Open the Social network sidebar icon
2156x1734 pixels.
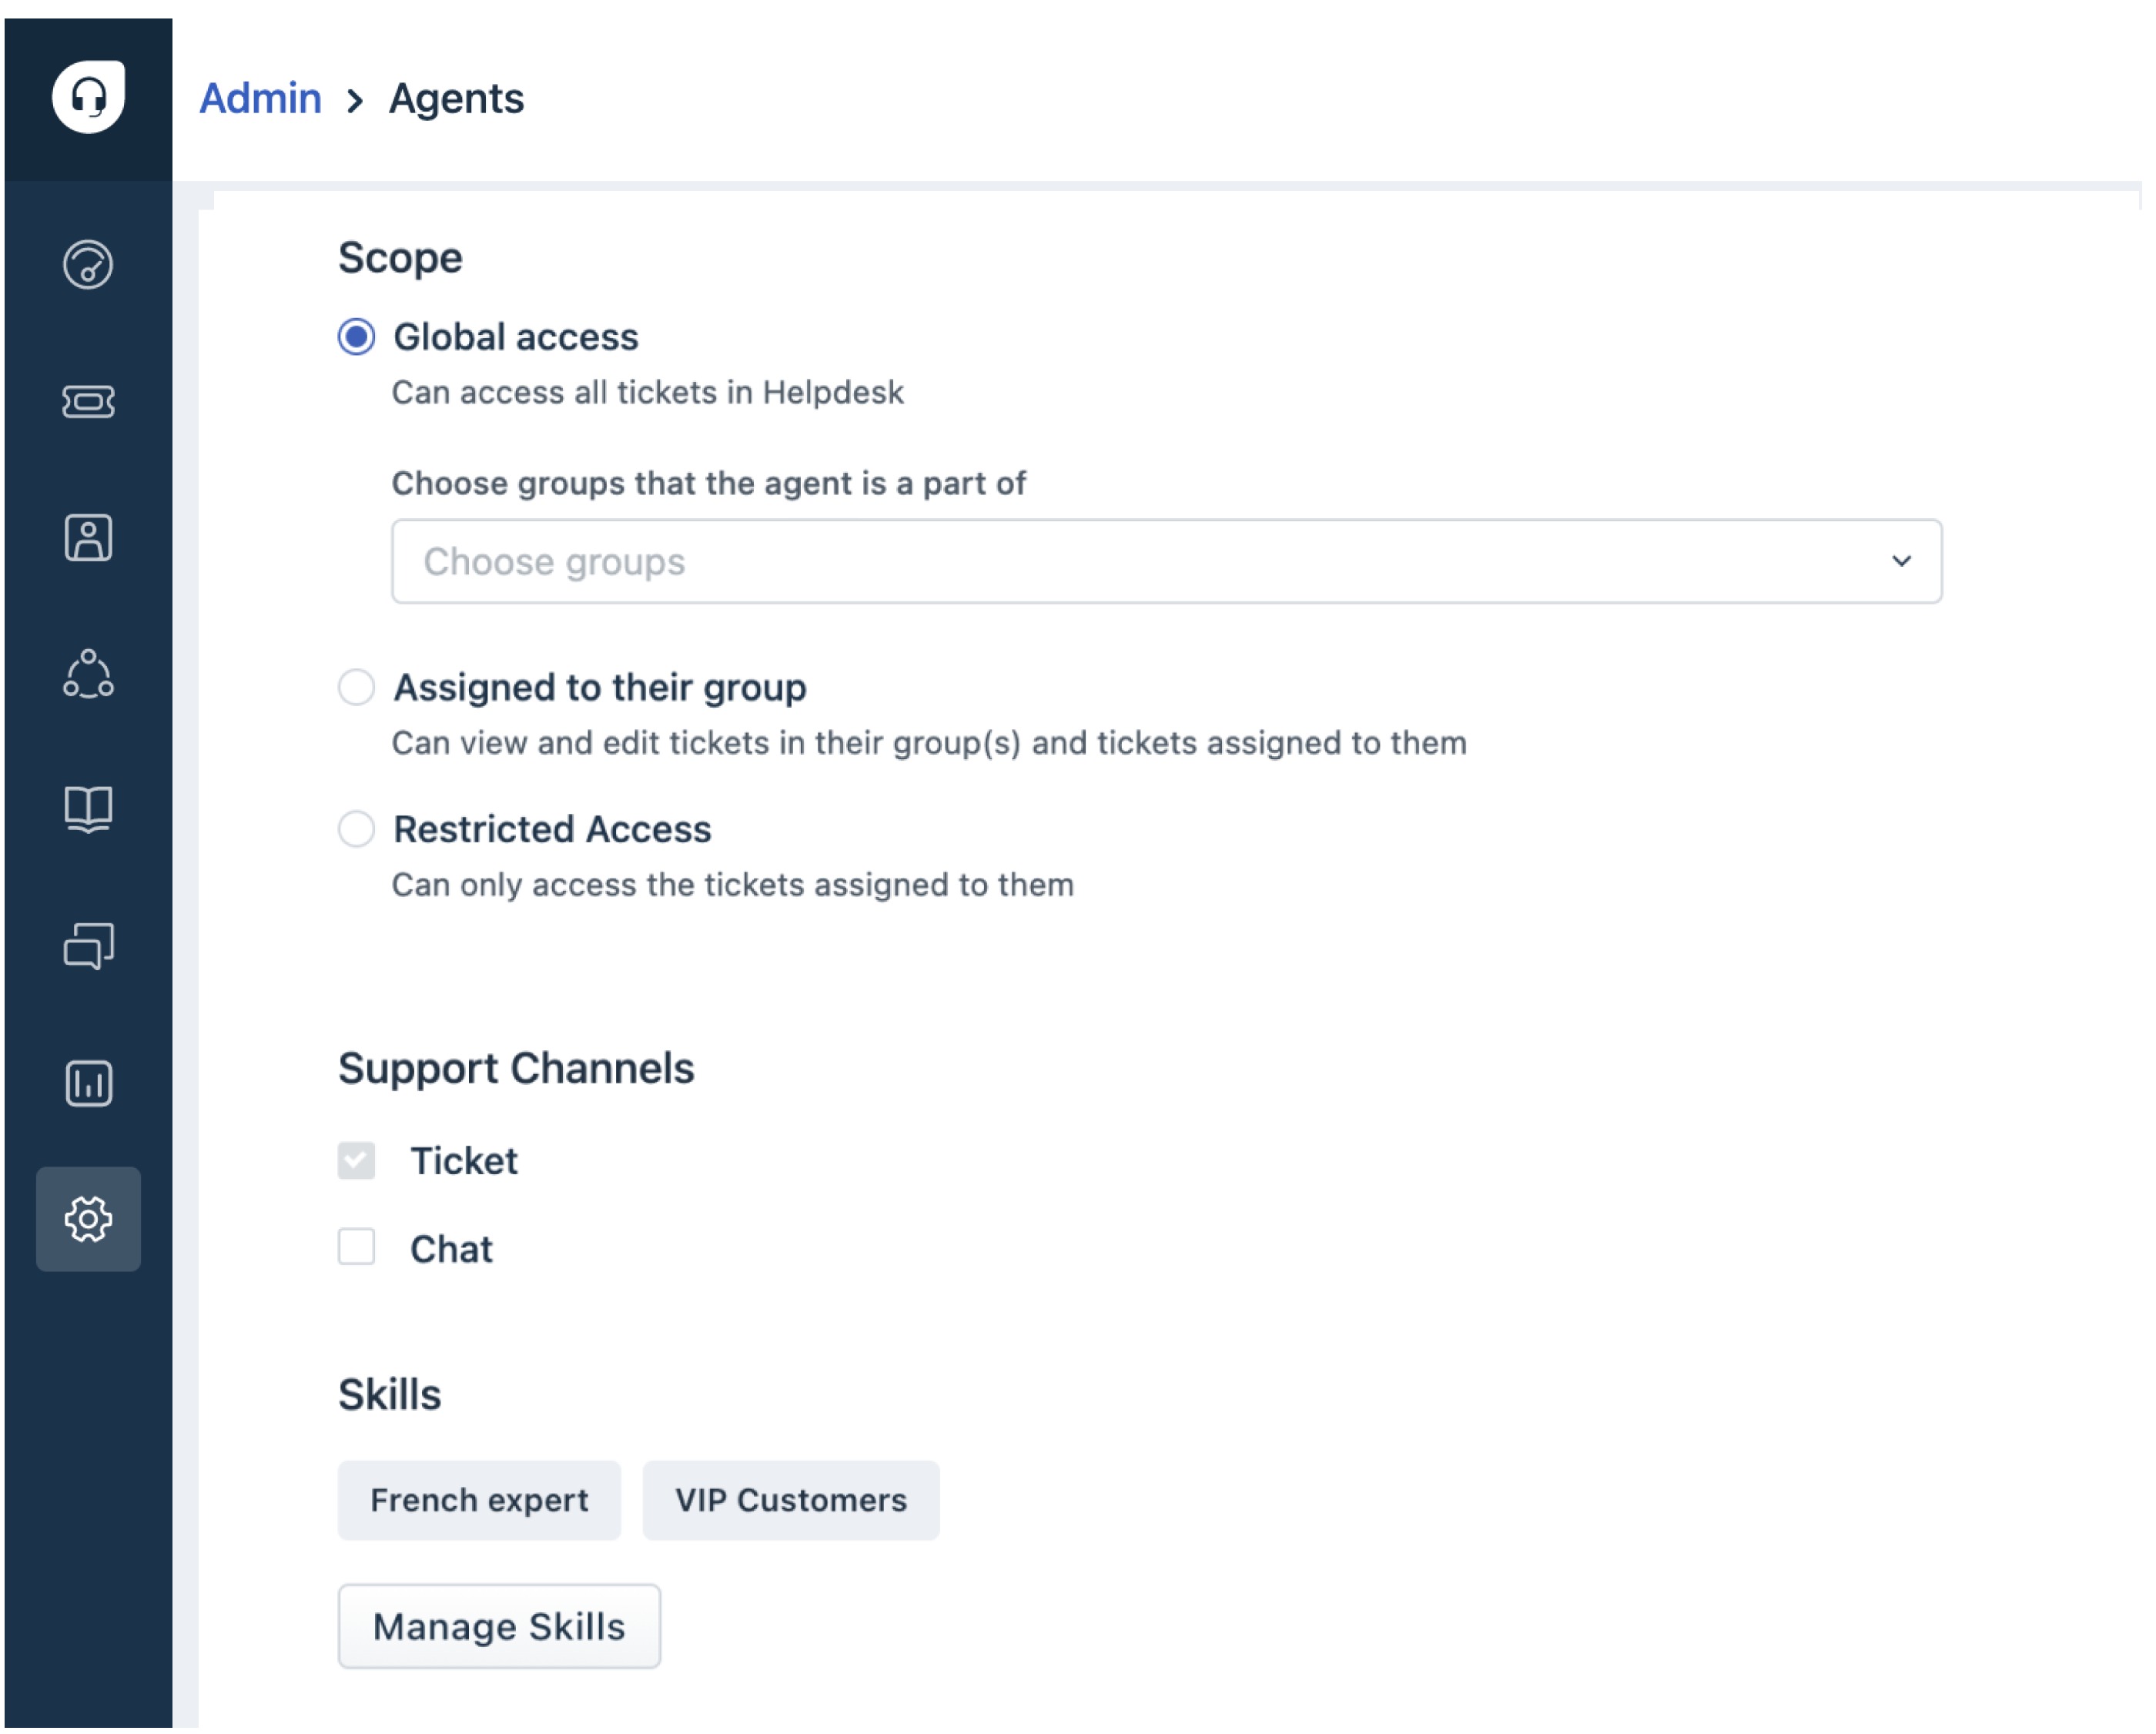tap(88, 675)
